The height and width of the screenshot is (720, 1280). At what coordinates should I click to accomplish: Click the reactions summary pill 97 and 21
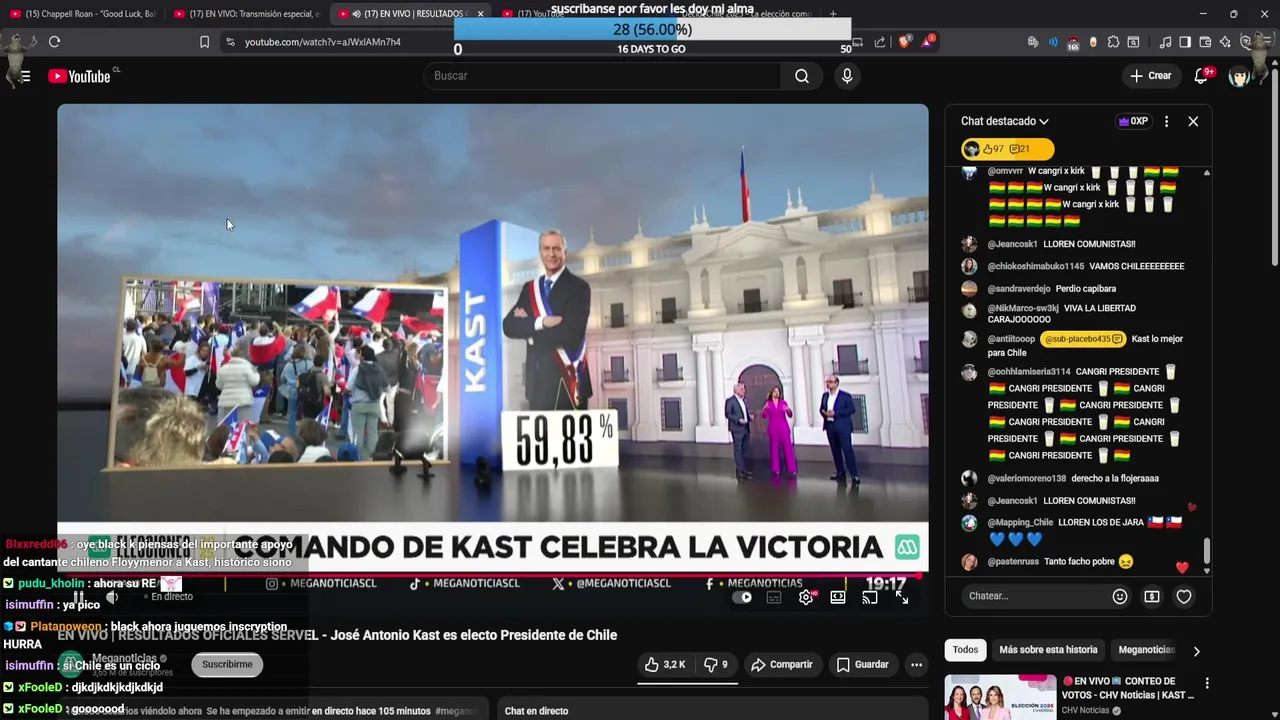pyautogui.click(x=1007, y=149)
